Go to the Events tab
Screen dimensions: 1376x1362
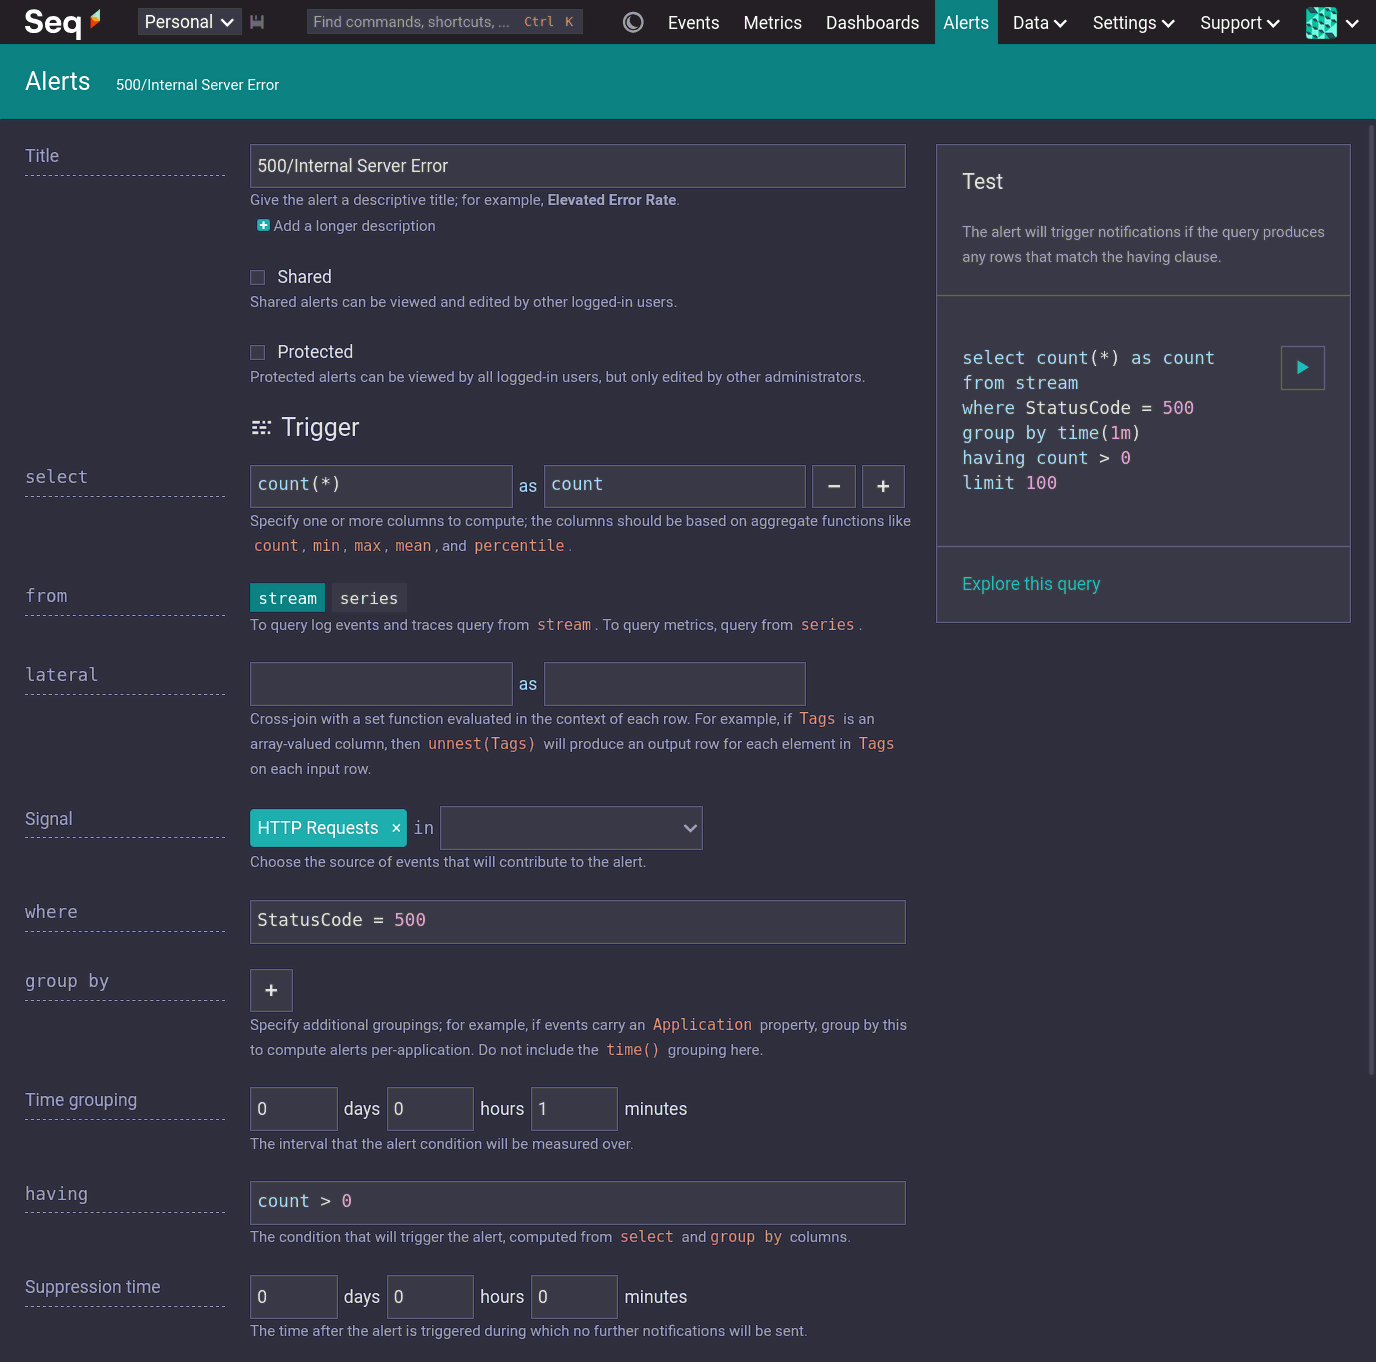pos(693,22)
